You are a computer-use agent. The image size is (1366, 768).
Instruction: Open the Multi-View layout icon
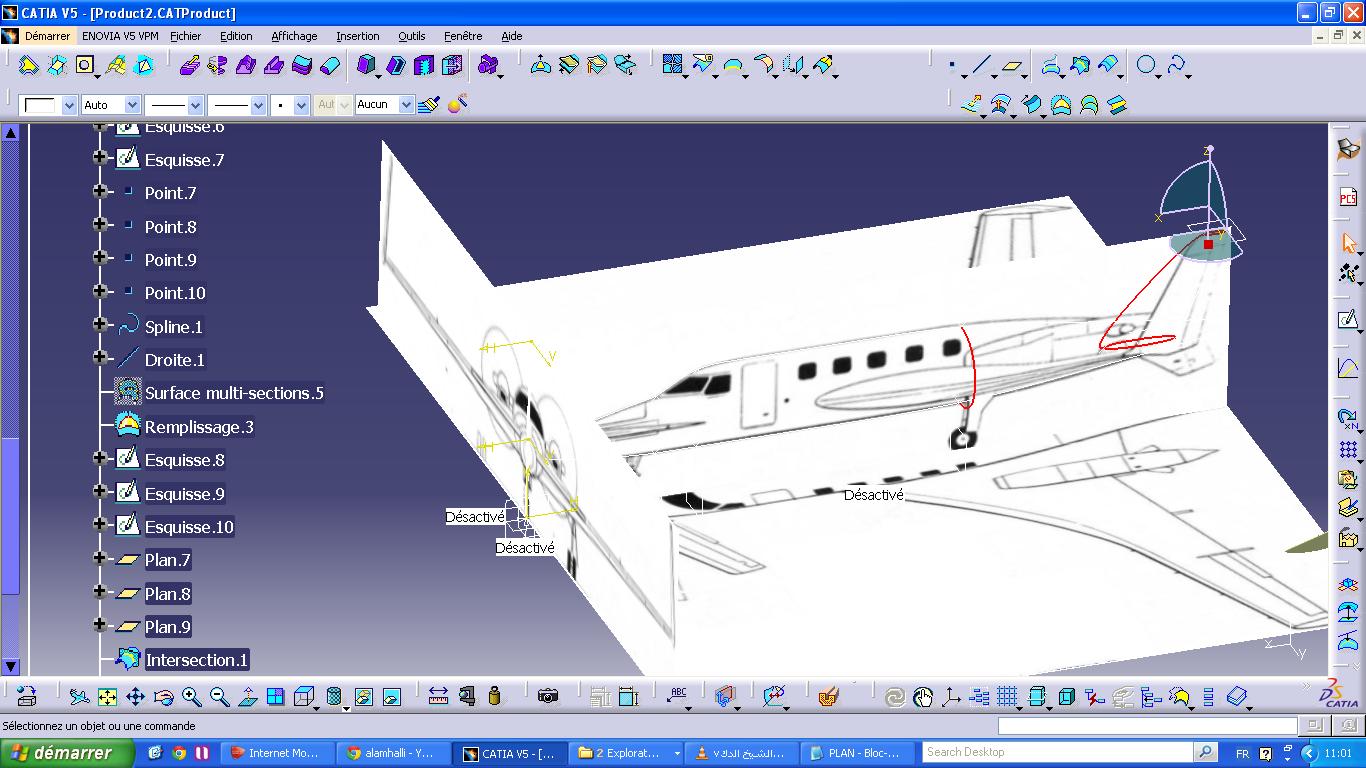(275, 696)
